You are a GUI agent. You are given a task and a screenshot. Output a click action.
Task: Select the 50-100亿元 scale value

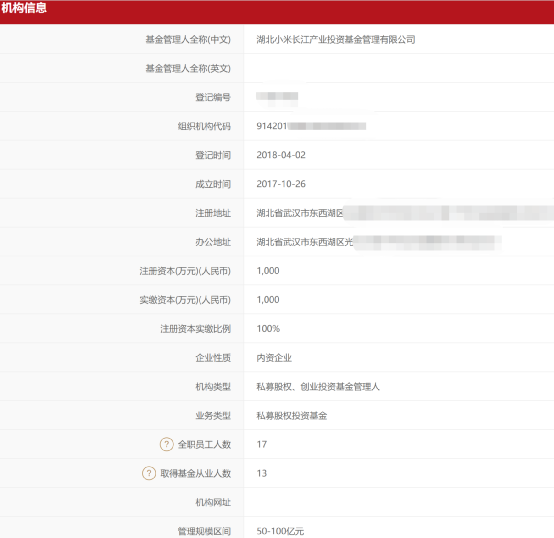click(x=280, y=531)
